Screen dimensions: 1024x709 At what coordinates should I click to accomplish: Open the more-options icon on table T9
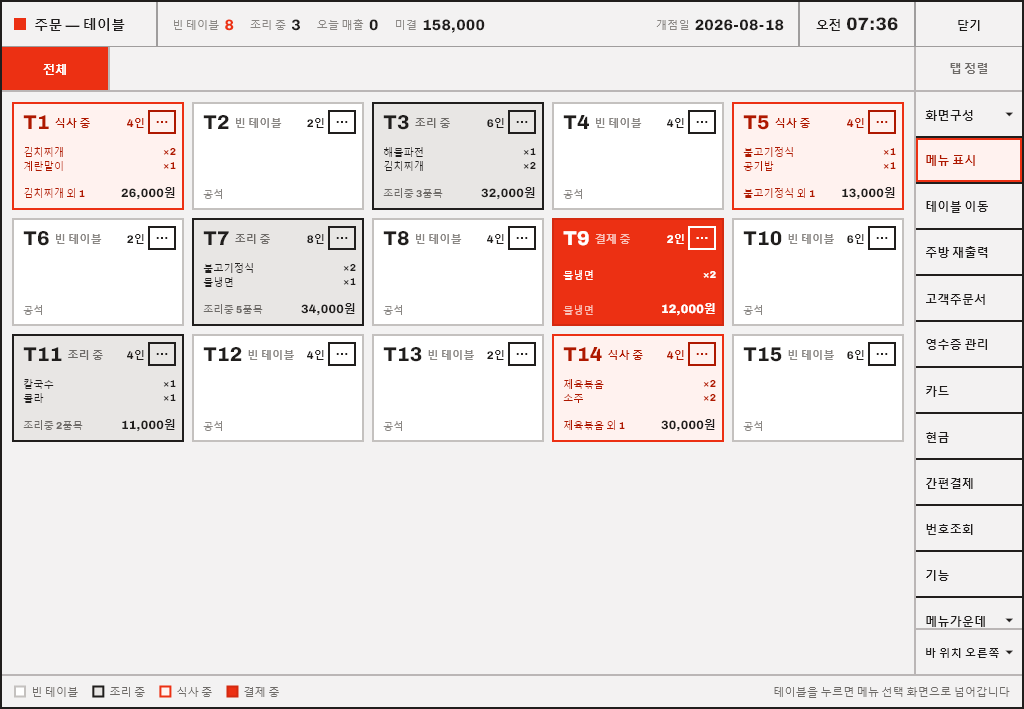[x=702, y=238]
